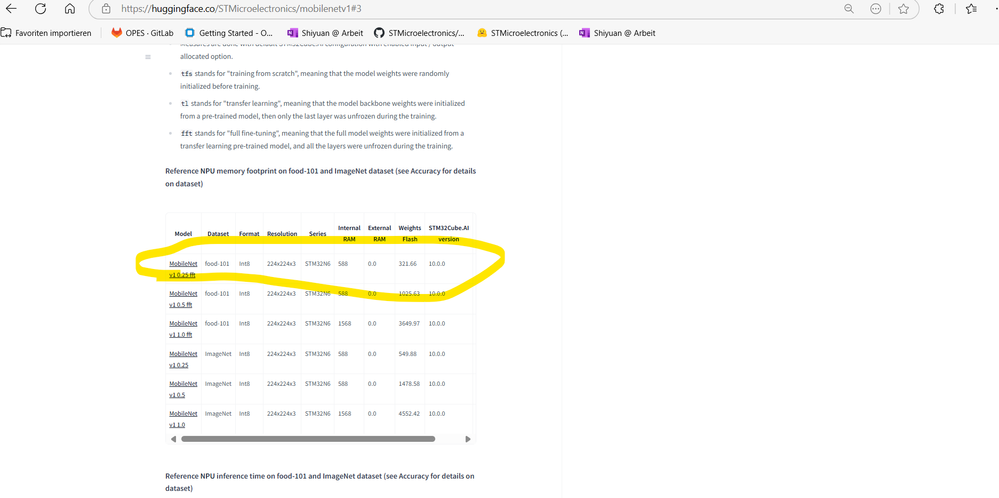Select the 3649.97 weights flash value
Viewport: 999px width, 498px height.
[409, 324]
